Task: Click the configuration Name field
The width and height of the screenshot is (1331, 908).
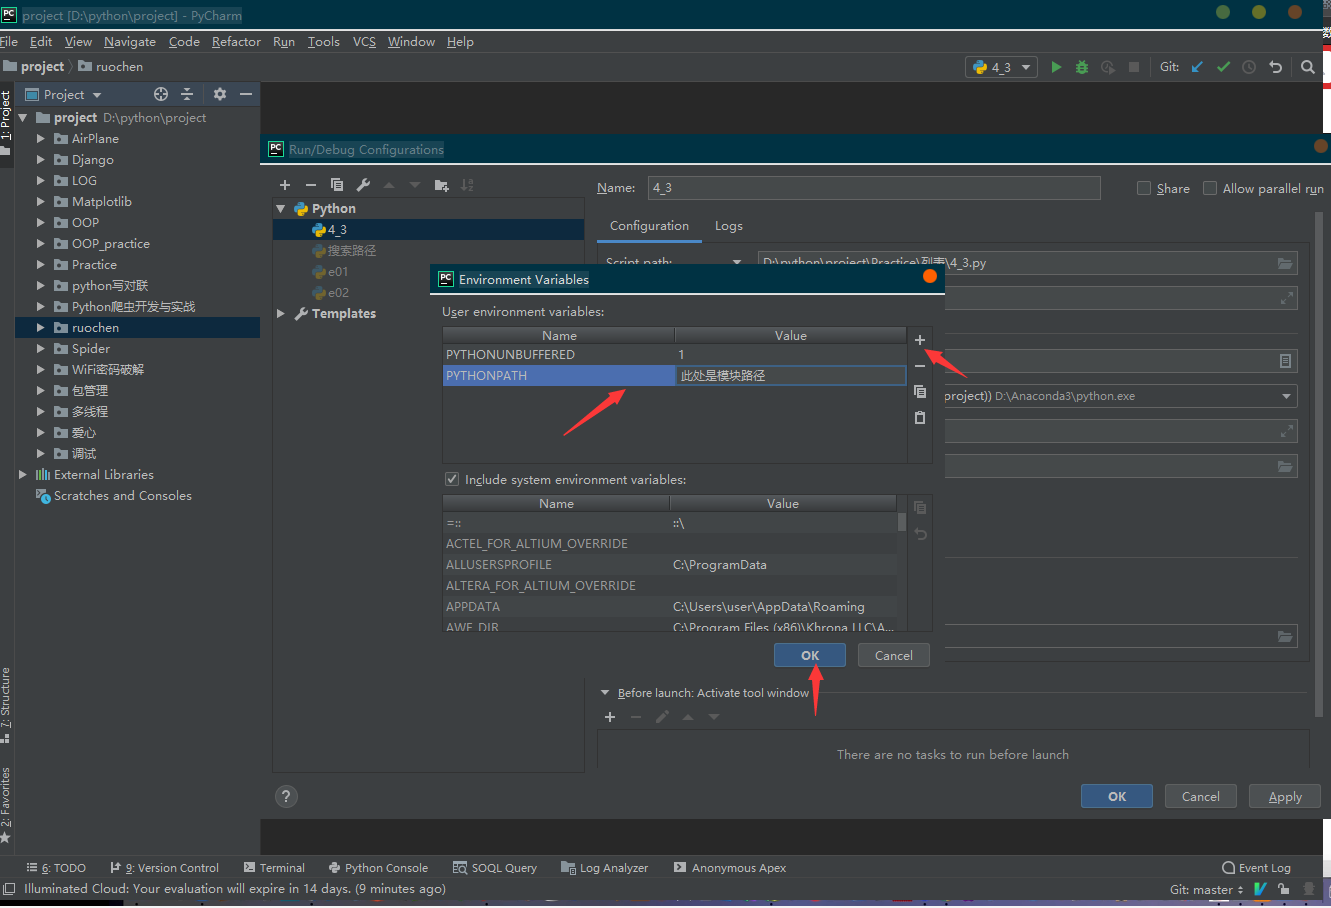Action: coord(874,188)
